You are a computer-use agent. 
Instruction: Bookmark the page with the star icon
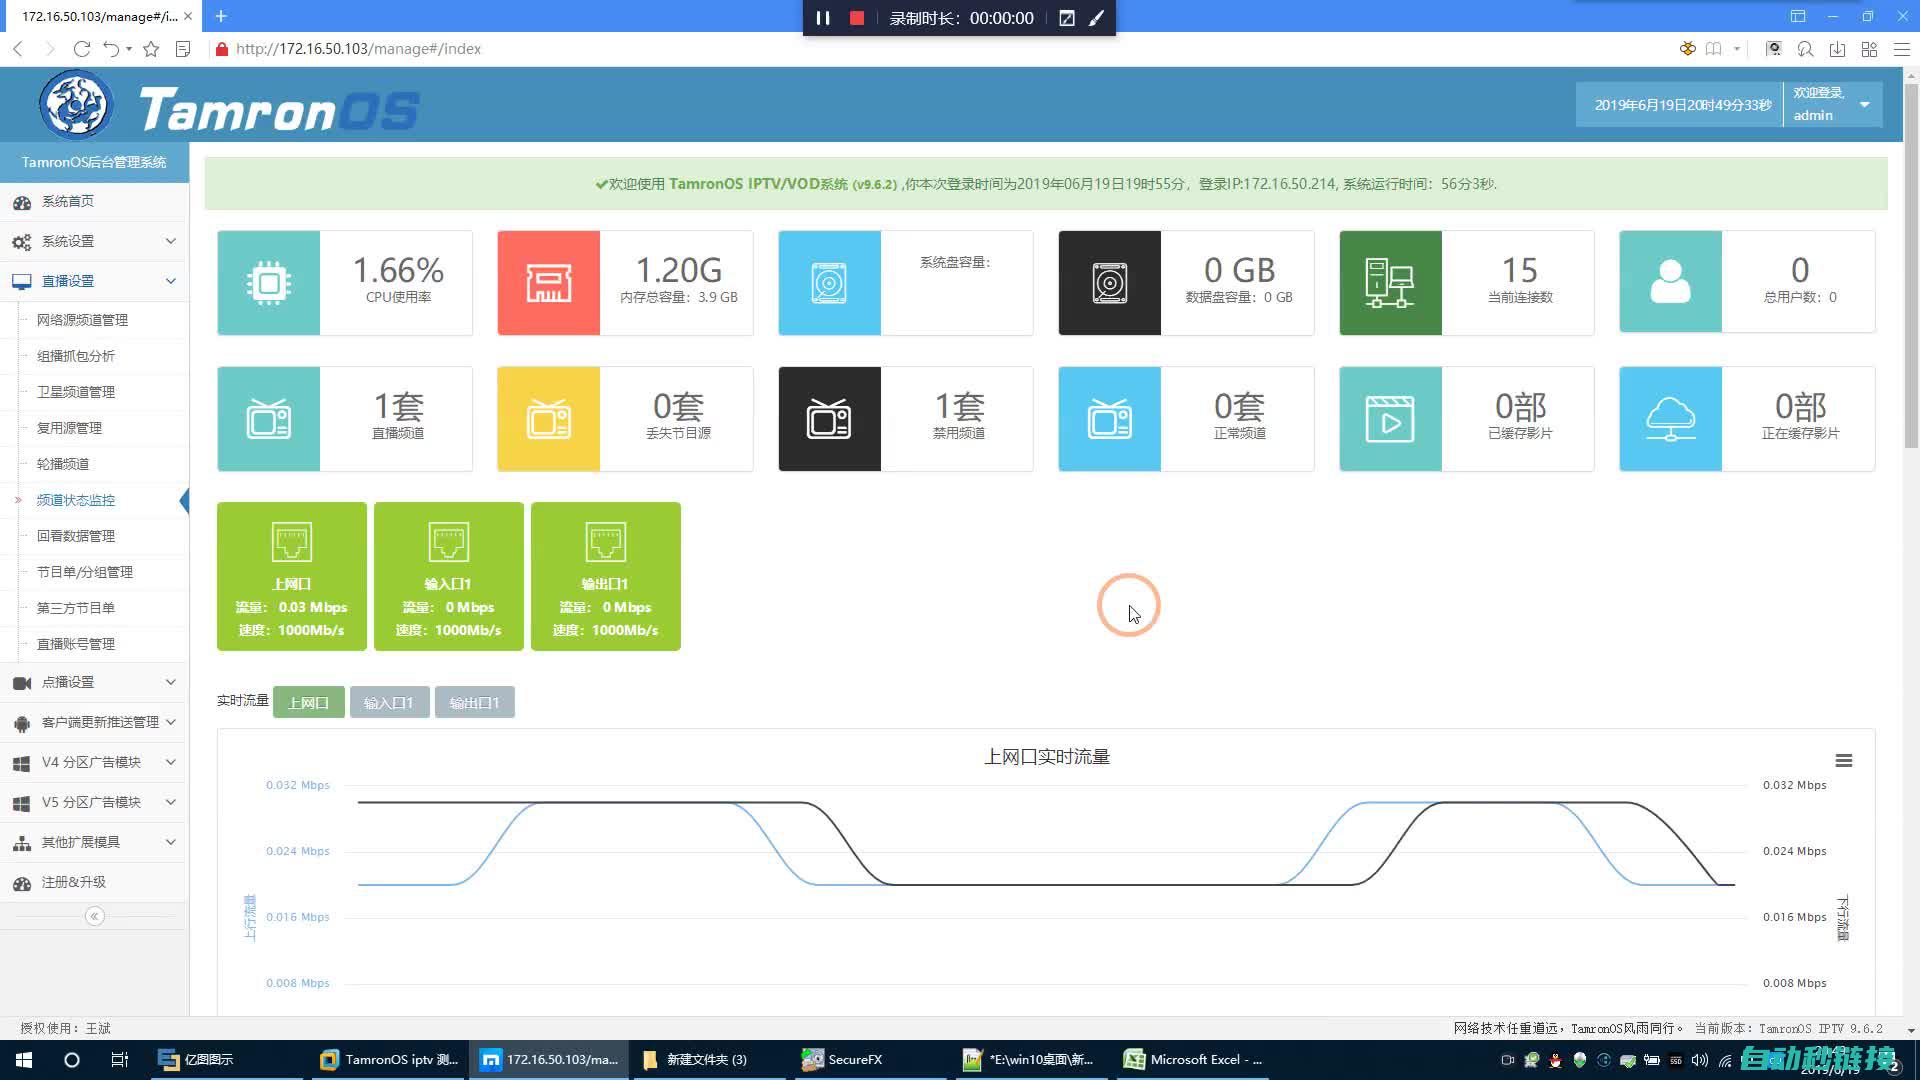click(x=151, y=49)
